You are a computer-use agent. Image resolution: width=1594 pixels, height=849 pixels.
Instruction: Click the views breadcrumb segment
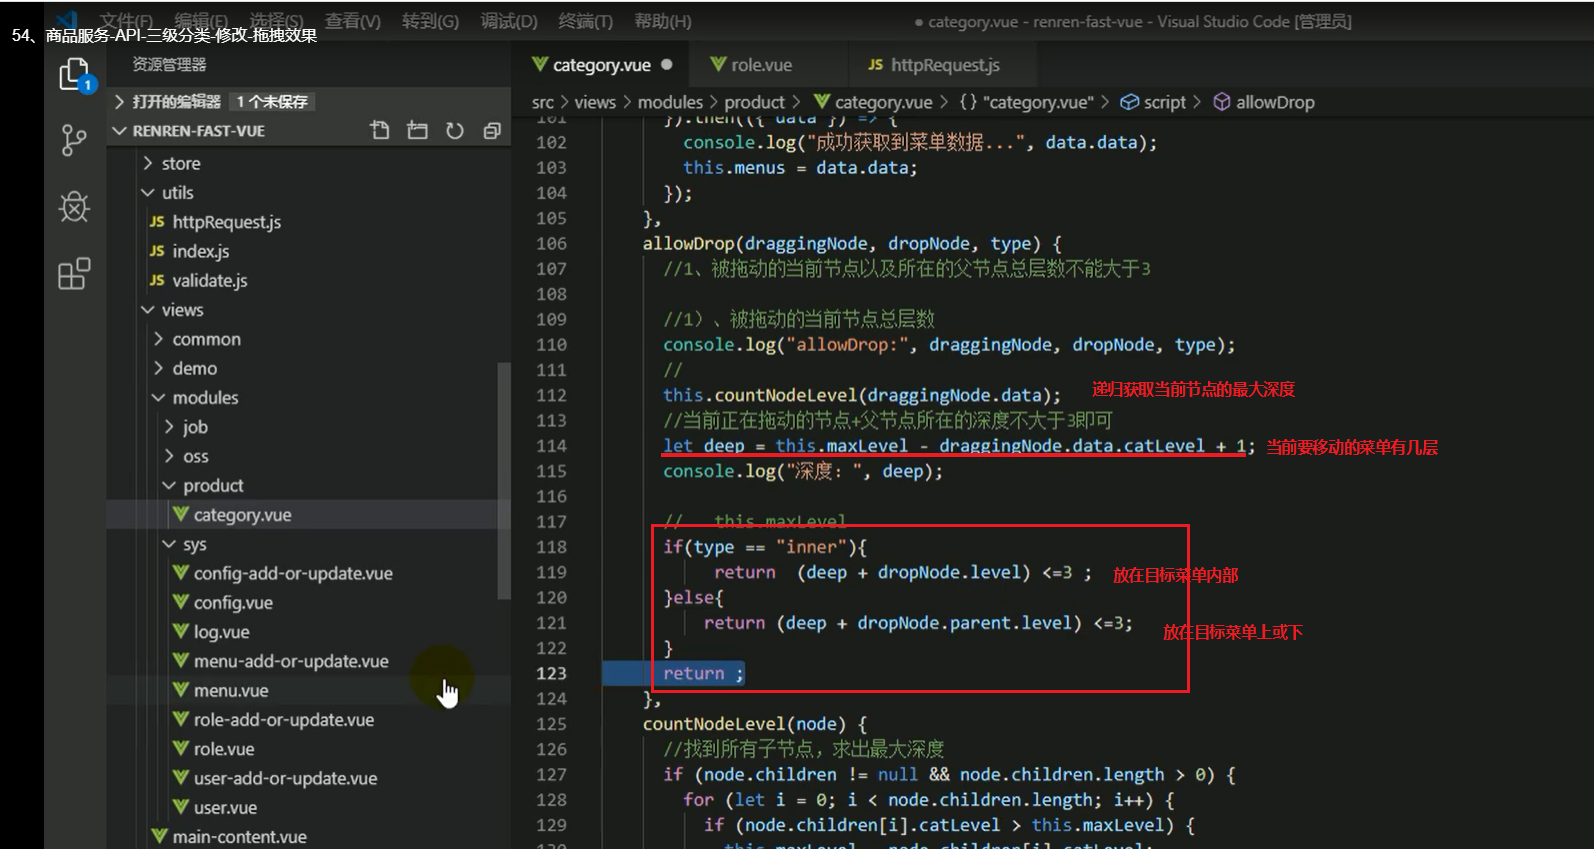(595, 102)
